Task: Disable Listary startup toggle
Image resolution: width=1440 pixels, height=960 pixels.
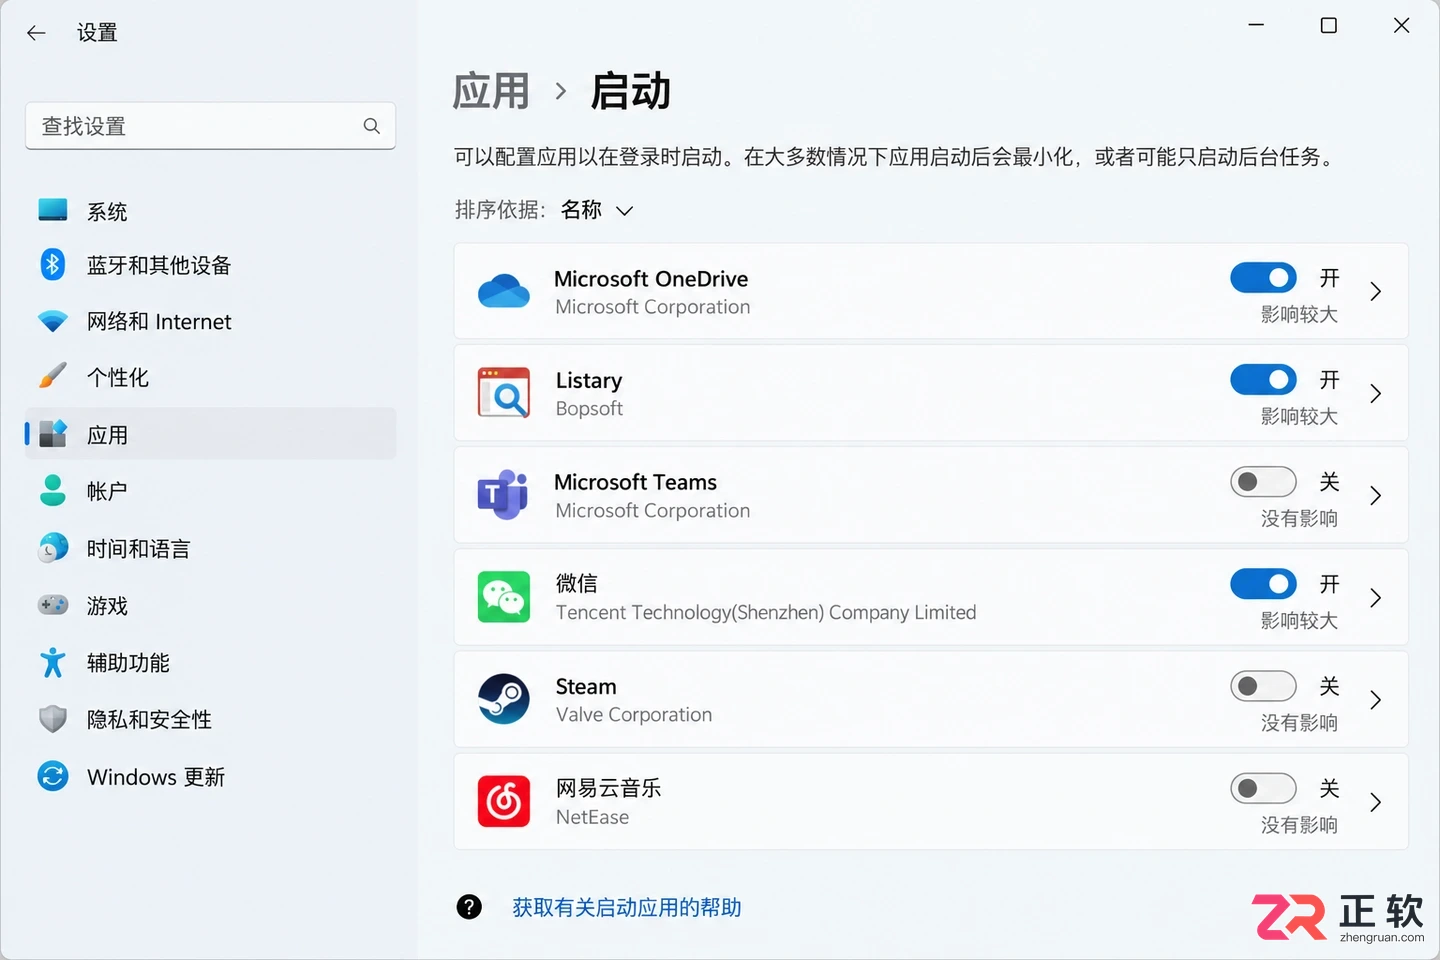Action: tap(1263, 380)
